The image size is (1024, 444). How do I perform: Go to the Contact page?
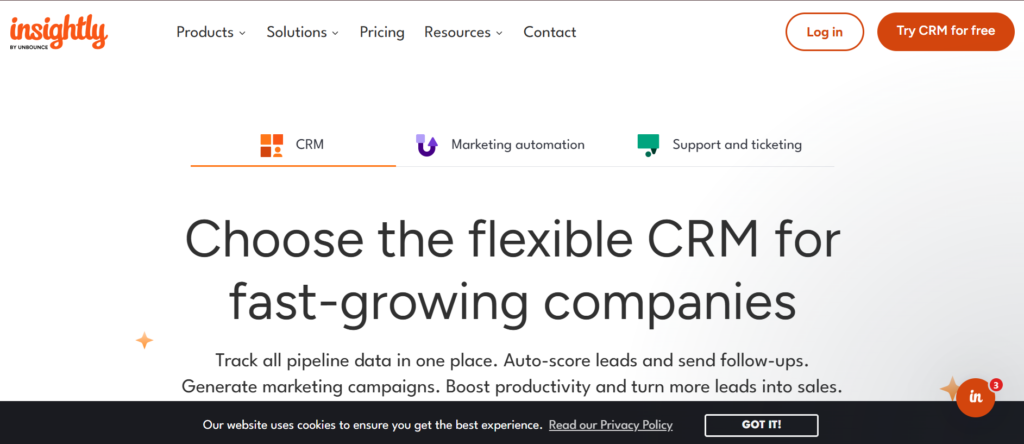click(x=550, y=32)
